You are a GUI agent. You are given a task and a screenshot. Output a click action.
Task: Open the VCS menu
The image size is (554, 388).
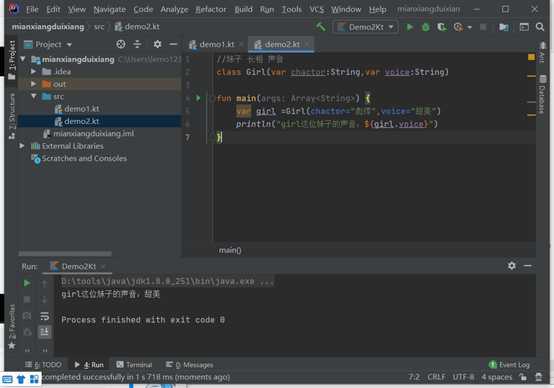[x=317, y=10]
